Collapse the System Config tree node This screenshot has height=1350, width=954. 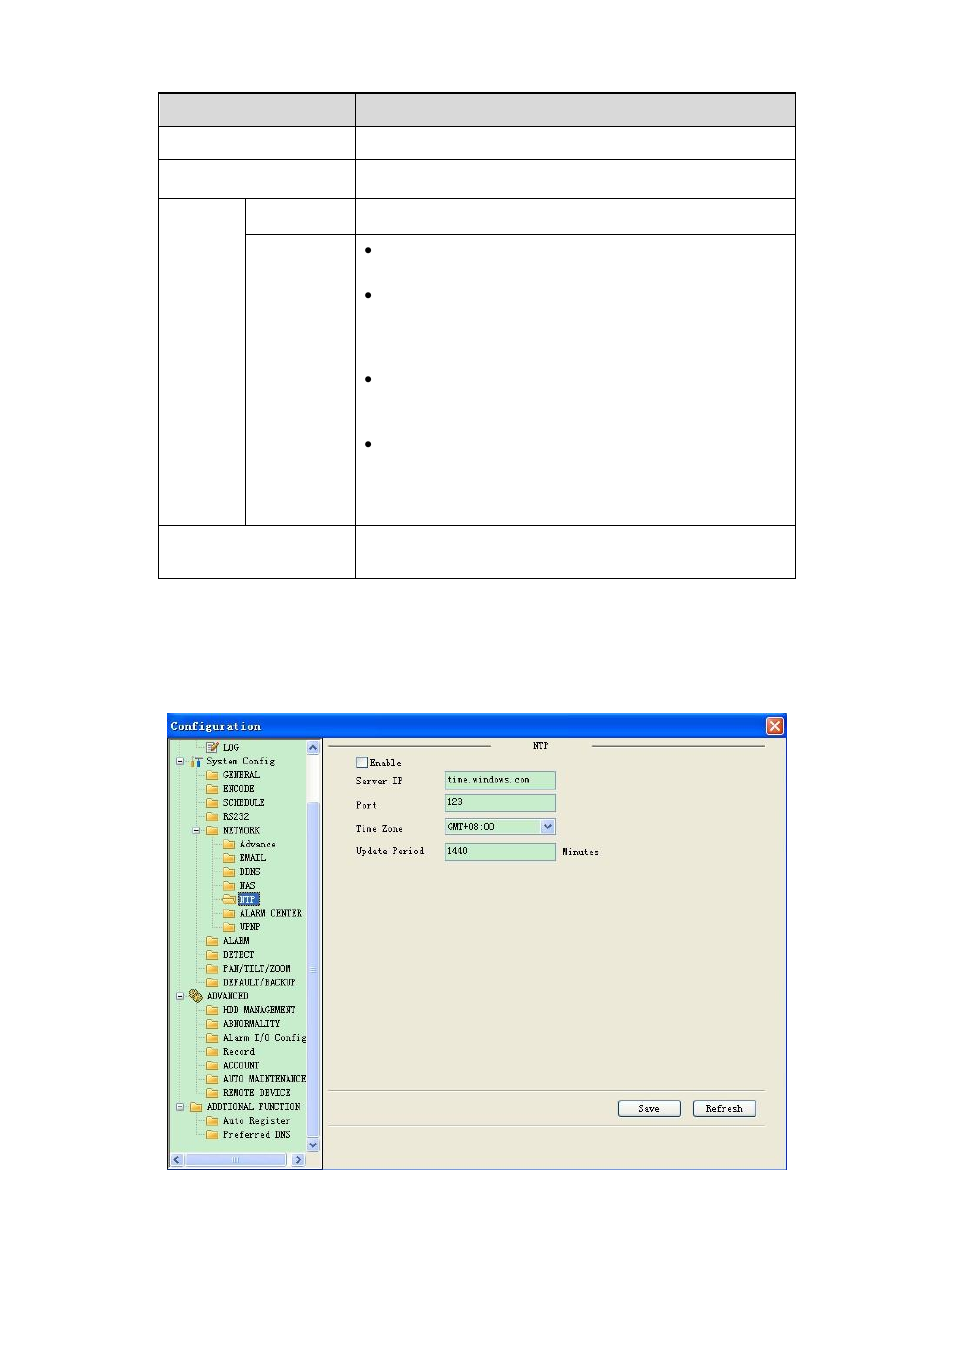(x=180, y=761)
